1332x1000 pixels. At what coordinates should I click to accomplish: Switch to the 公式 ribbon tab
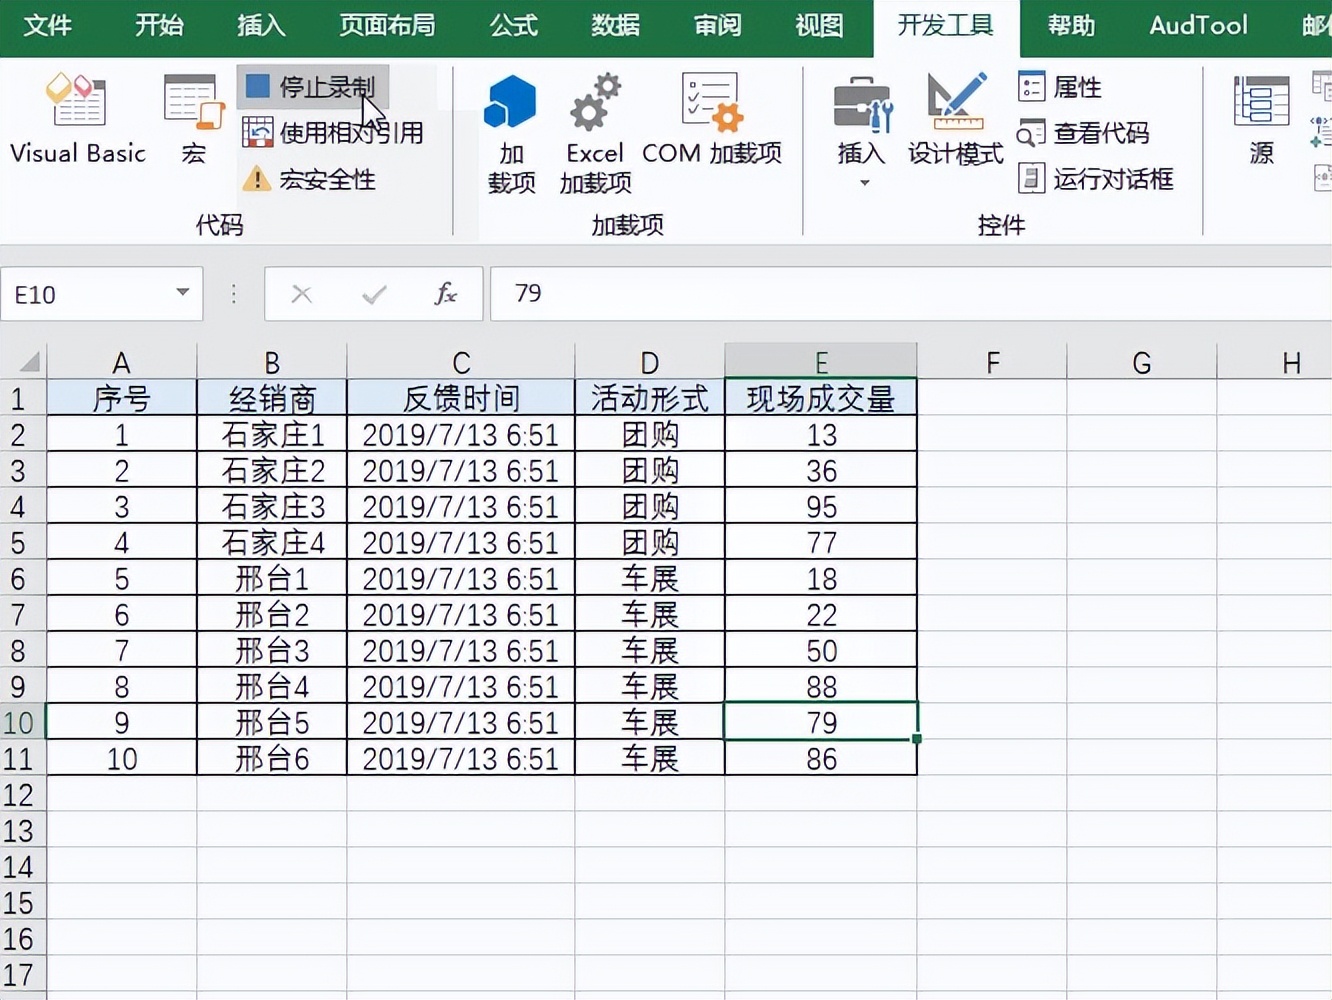pos(513,26)
